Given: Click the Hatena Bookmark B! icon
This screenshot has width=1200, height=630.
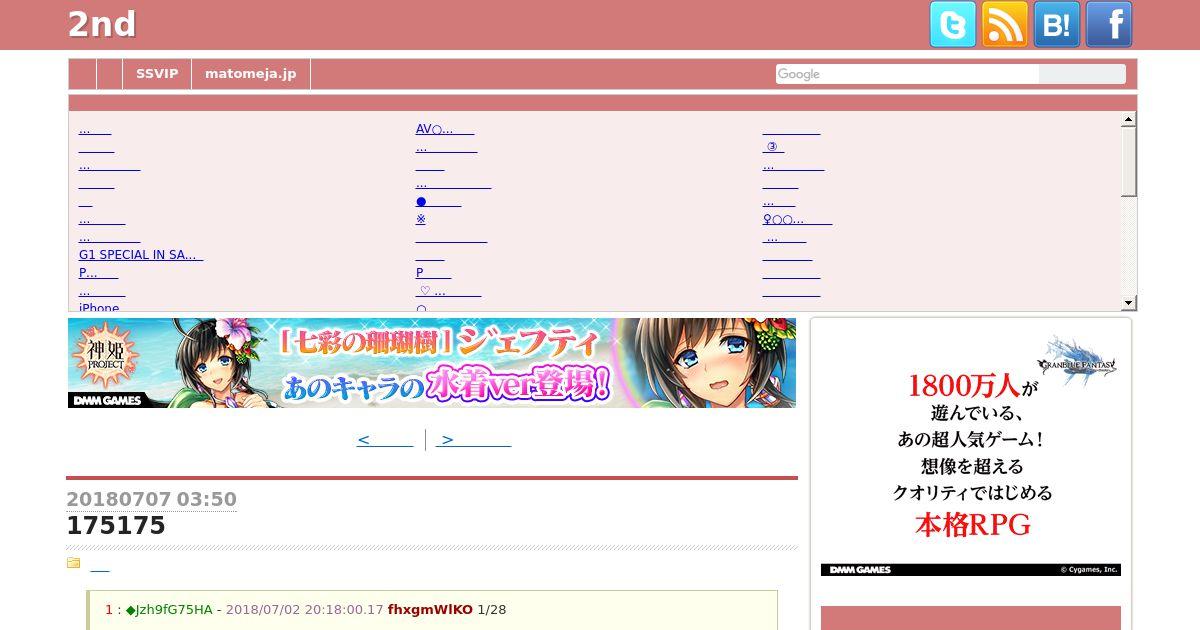Looking at the screenshot, I should pyautogui.click(x=1057, y=24).
